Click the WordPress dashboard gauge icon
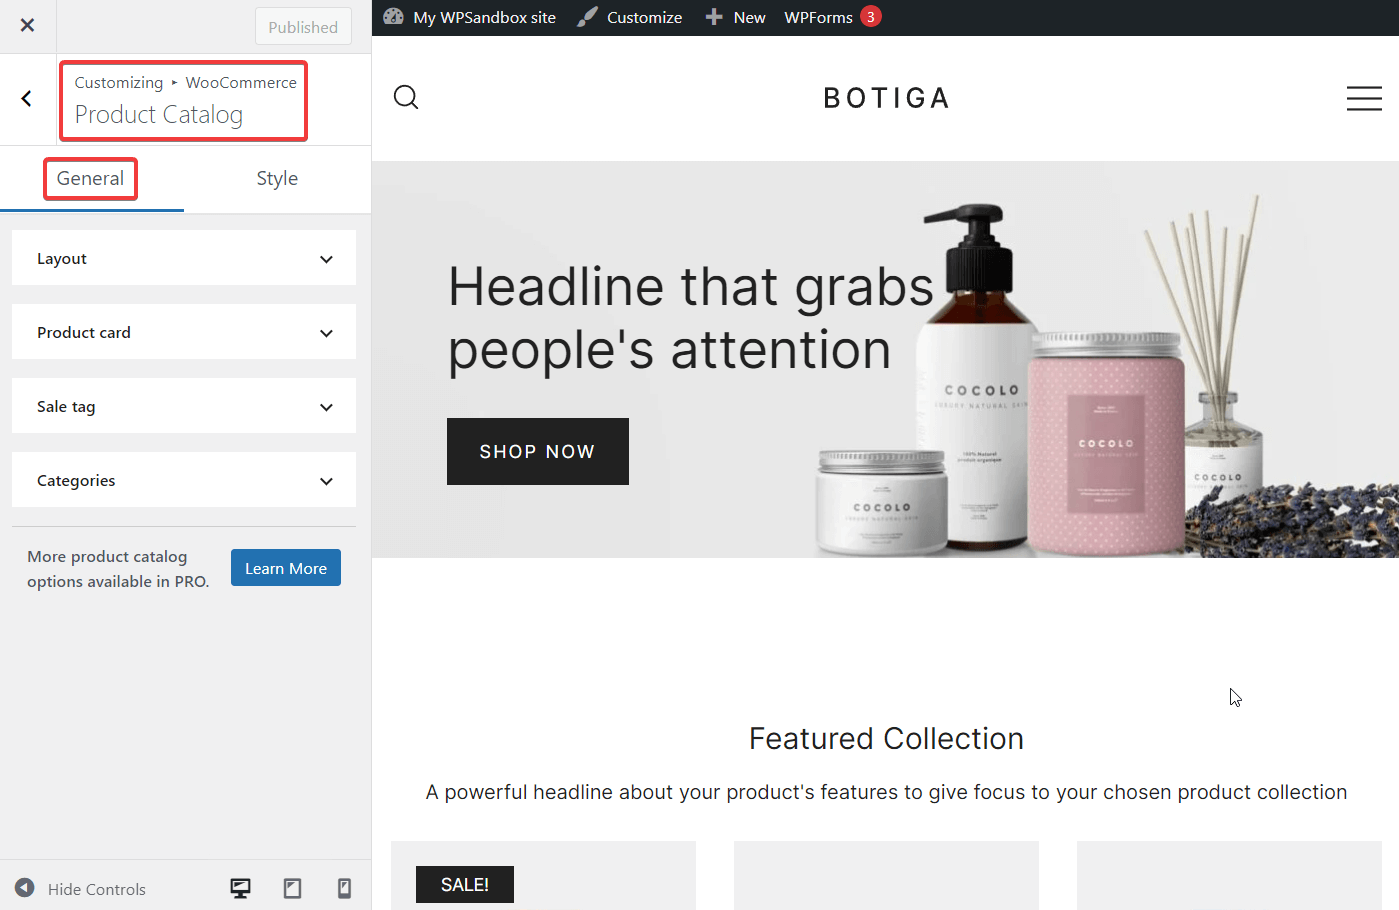 (394, 17)
